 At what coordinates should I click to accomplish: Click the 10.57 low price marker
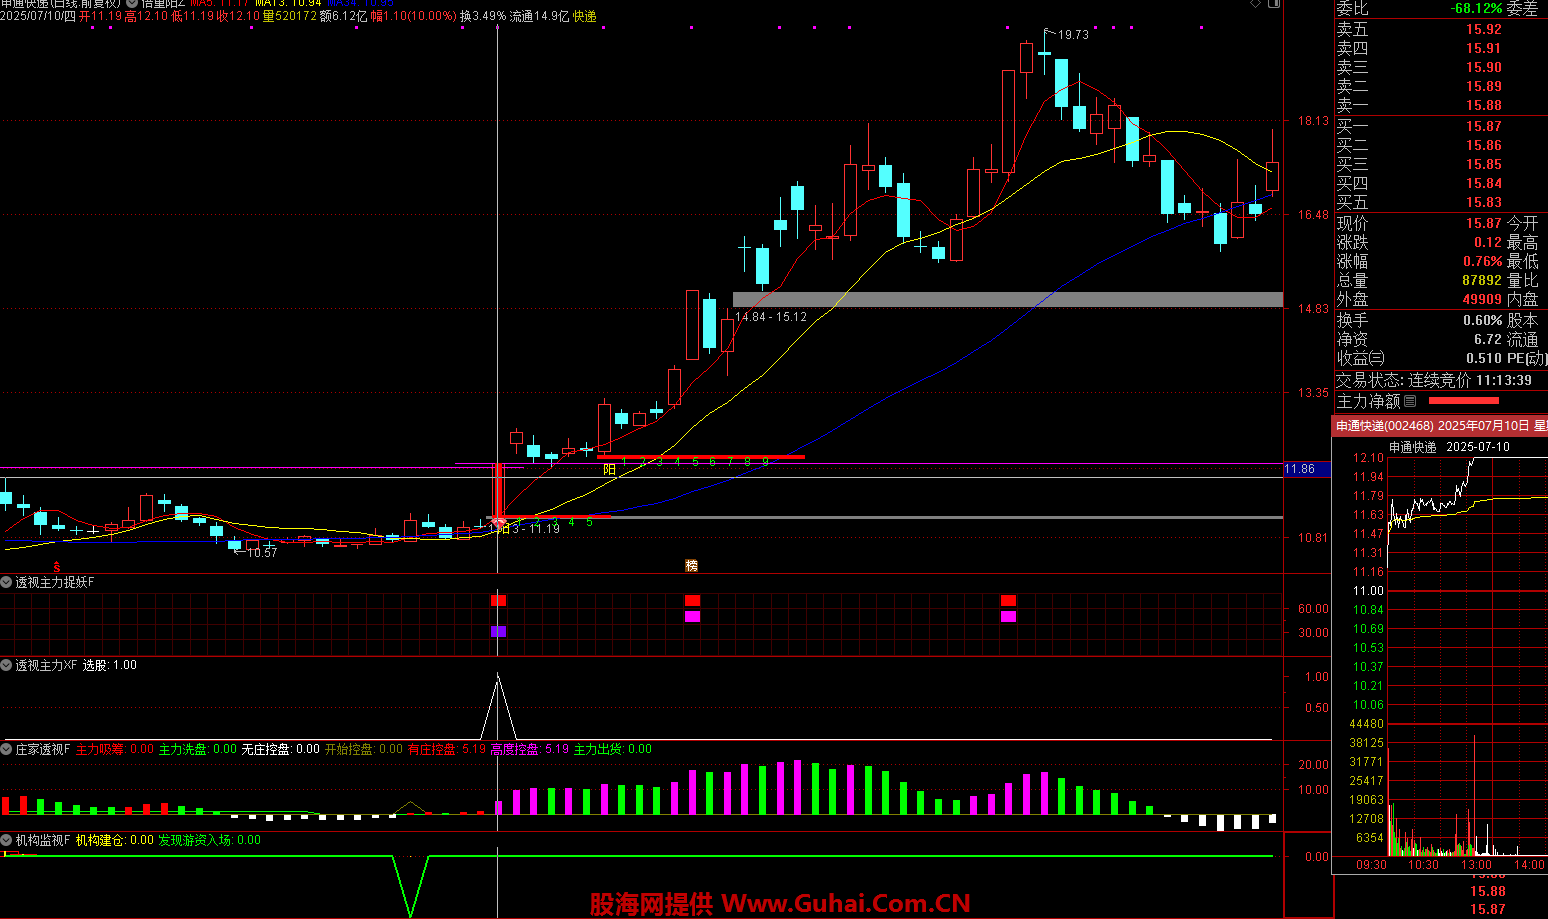[261, 553]
